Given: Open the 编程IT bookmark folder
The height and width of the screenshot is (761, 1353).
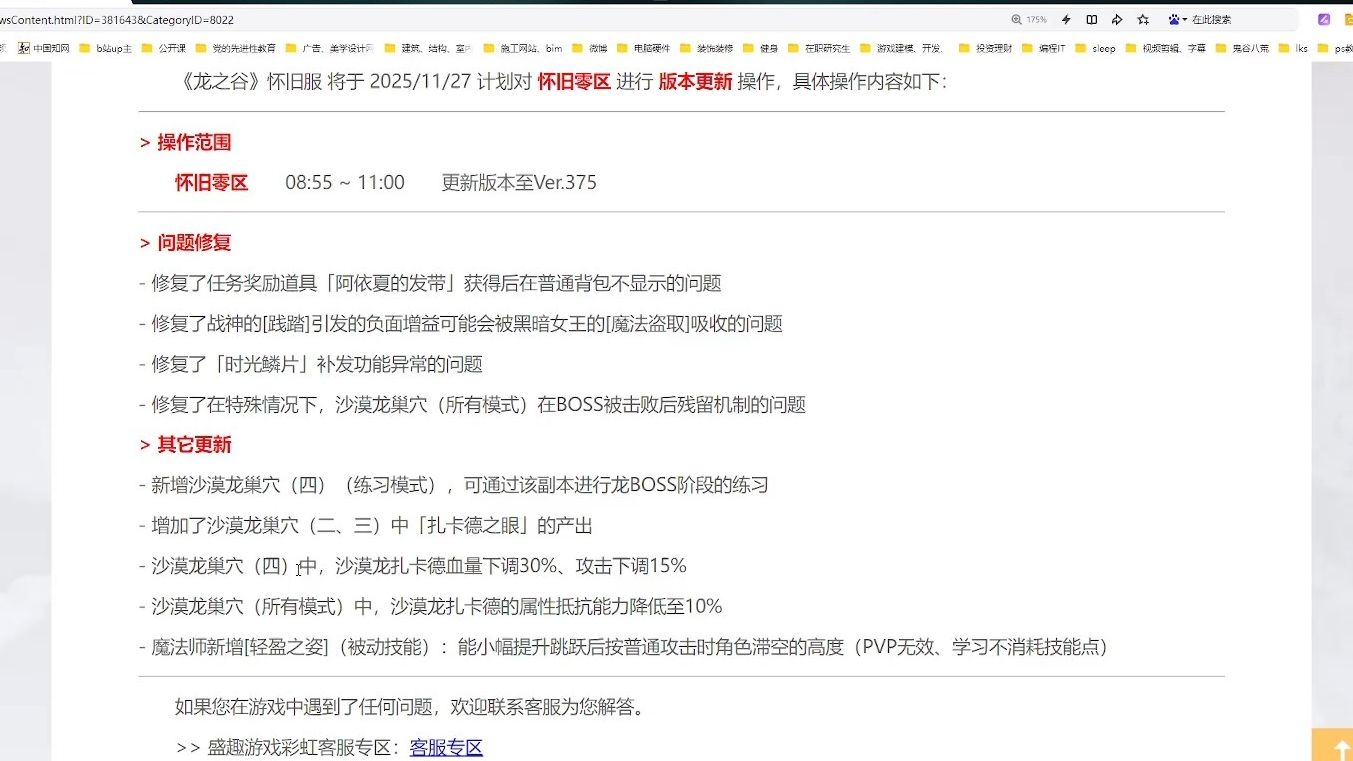Looking at the screenshot, I should pyautogui.click(x=1043, y=47).
